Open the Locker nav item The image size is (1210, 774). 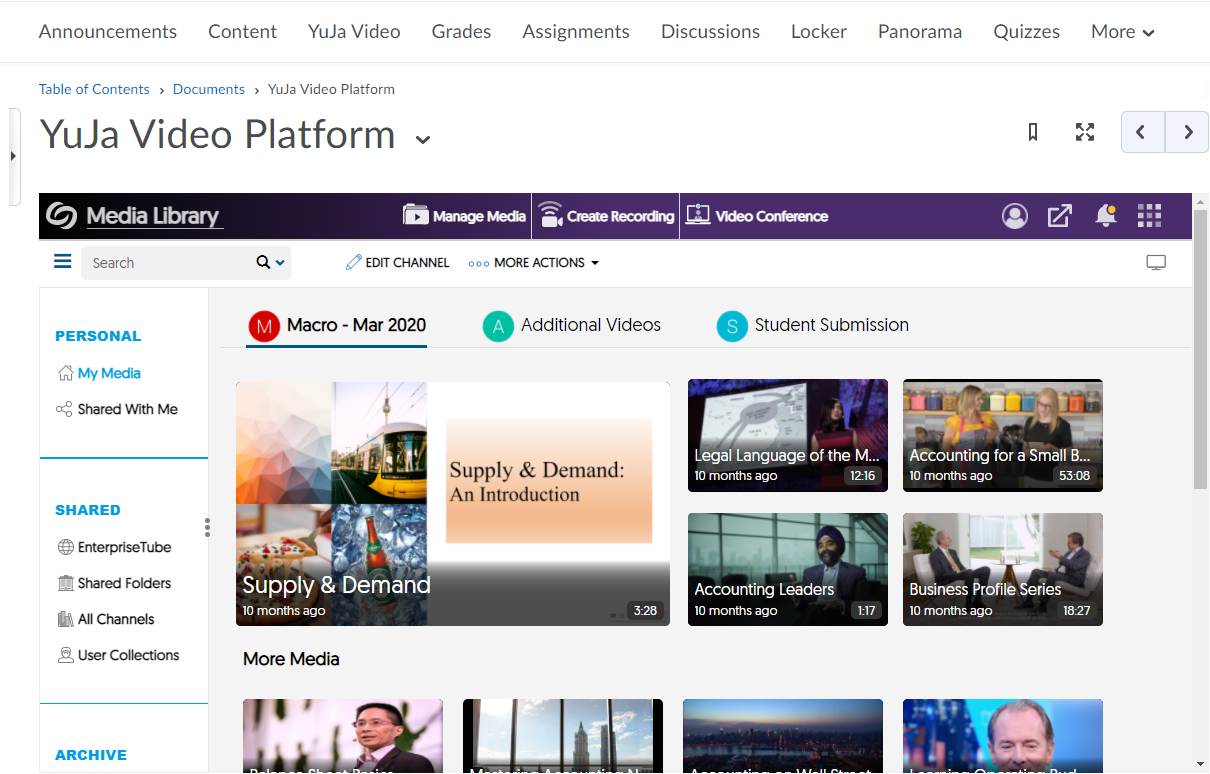[x=819, y=32]
